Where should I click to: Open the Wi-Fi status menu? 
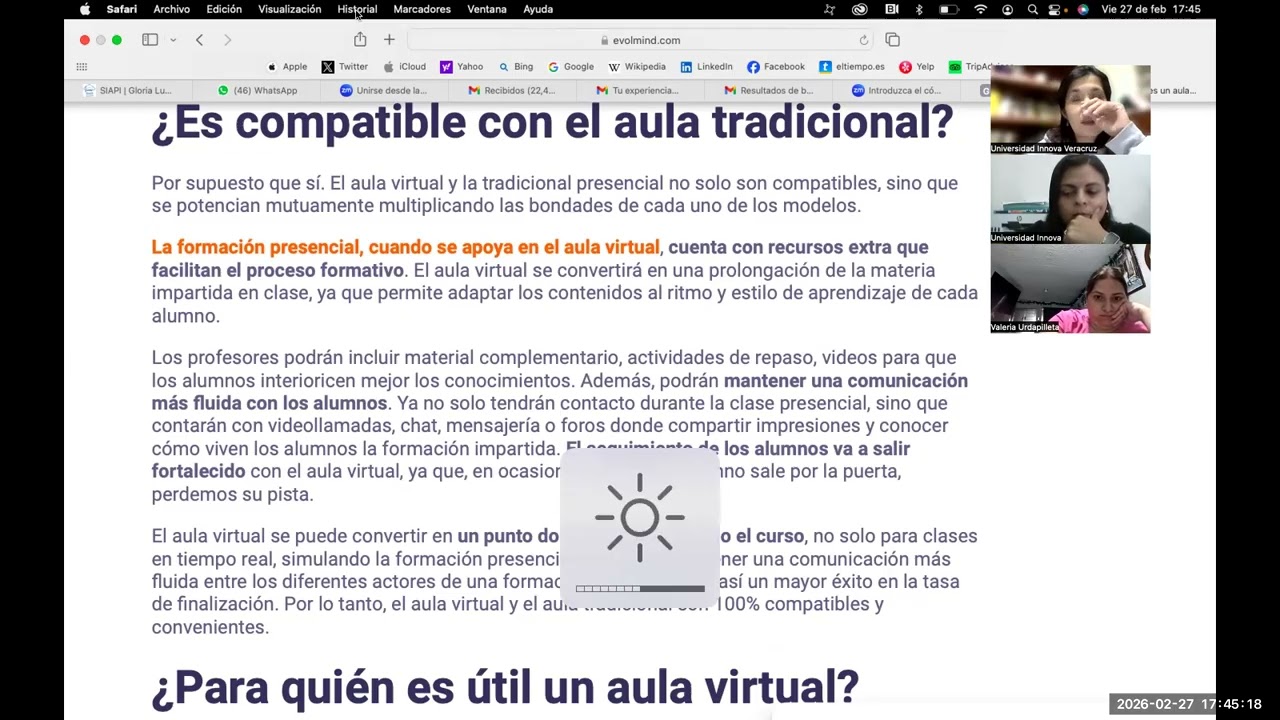tap(981, 9)
